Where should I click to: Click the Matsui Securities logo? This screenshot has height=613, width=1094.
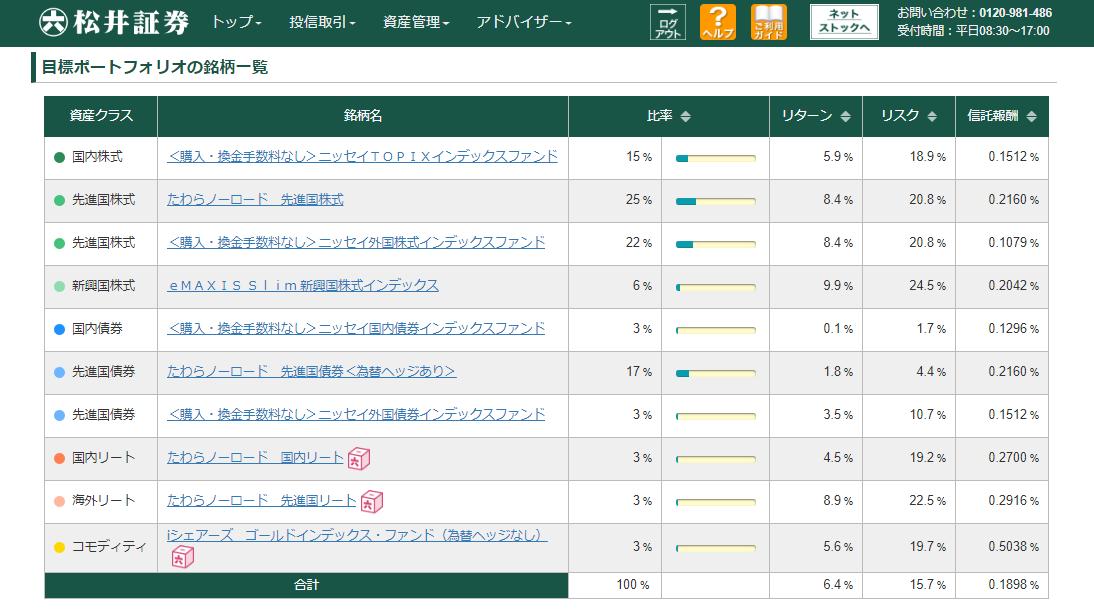click(x=114, y=22)
